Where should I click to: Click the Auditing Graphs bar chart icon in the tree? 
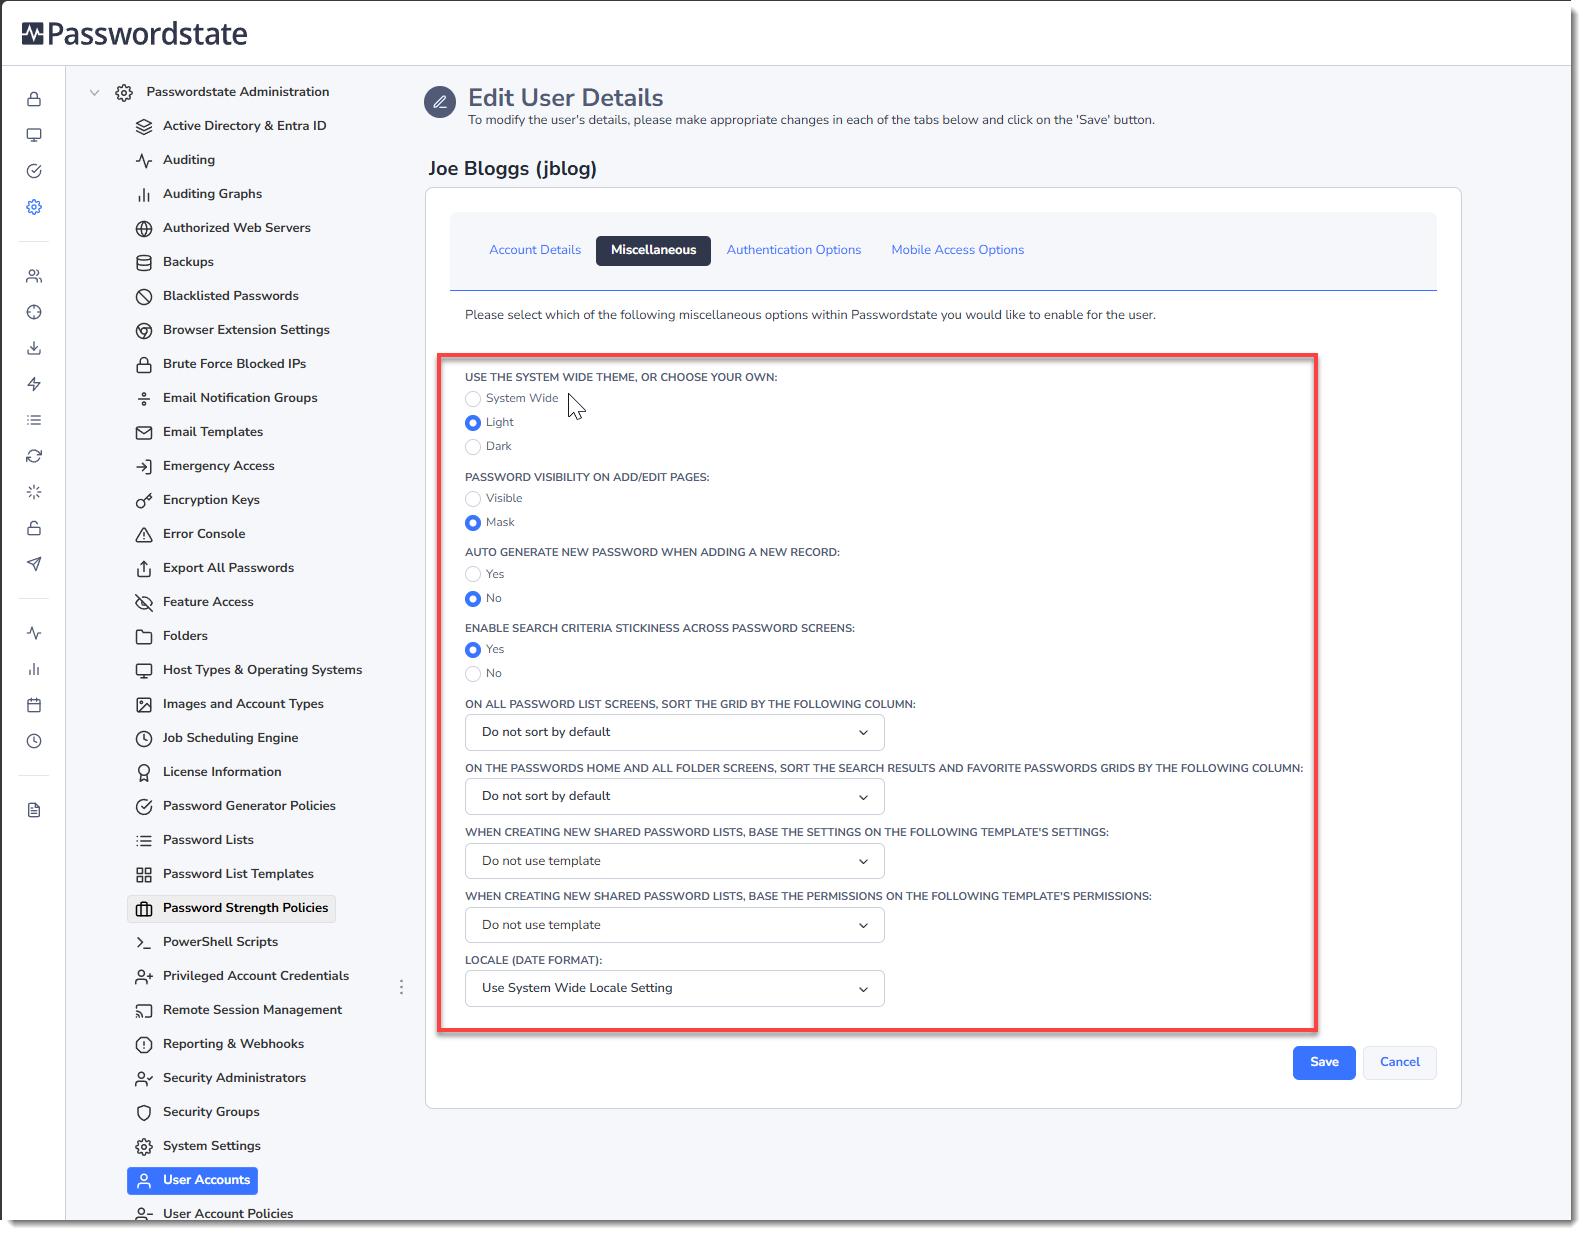coord(144,195)
